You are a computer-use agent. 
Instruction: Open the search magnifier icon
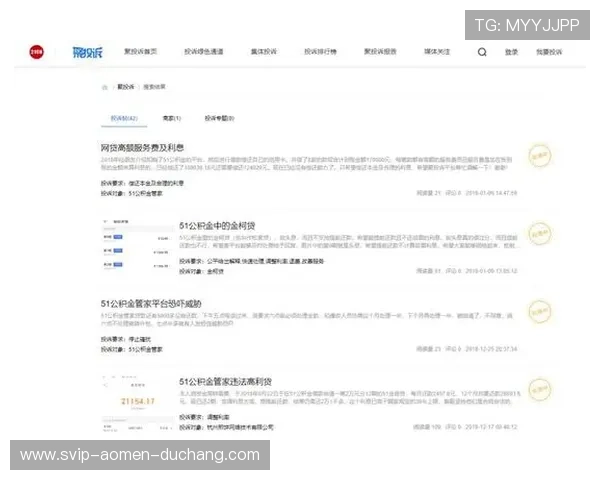[482, 52]
